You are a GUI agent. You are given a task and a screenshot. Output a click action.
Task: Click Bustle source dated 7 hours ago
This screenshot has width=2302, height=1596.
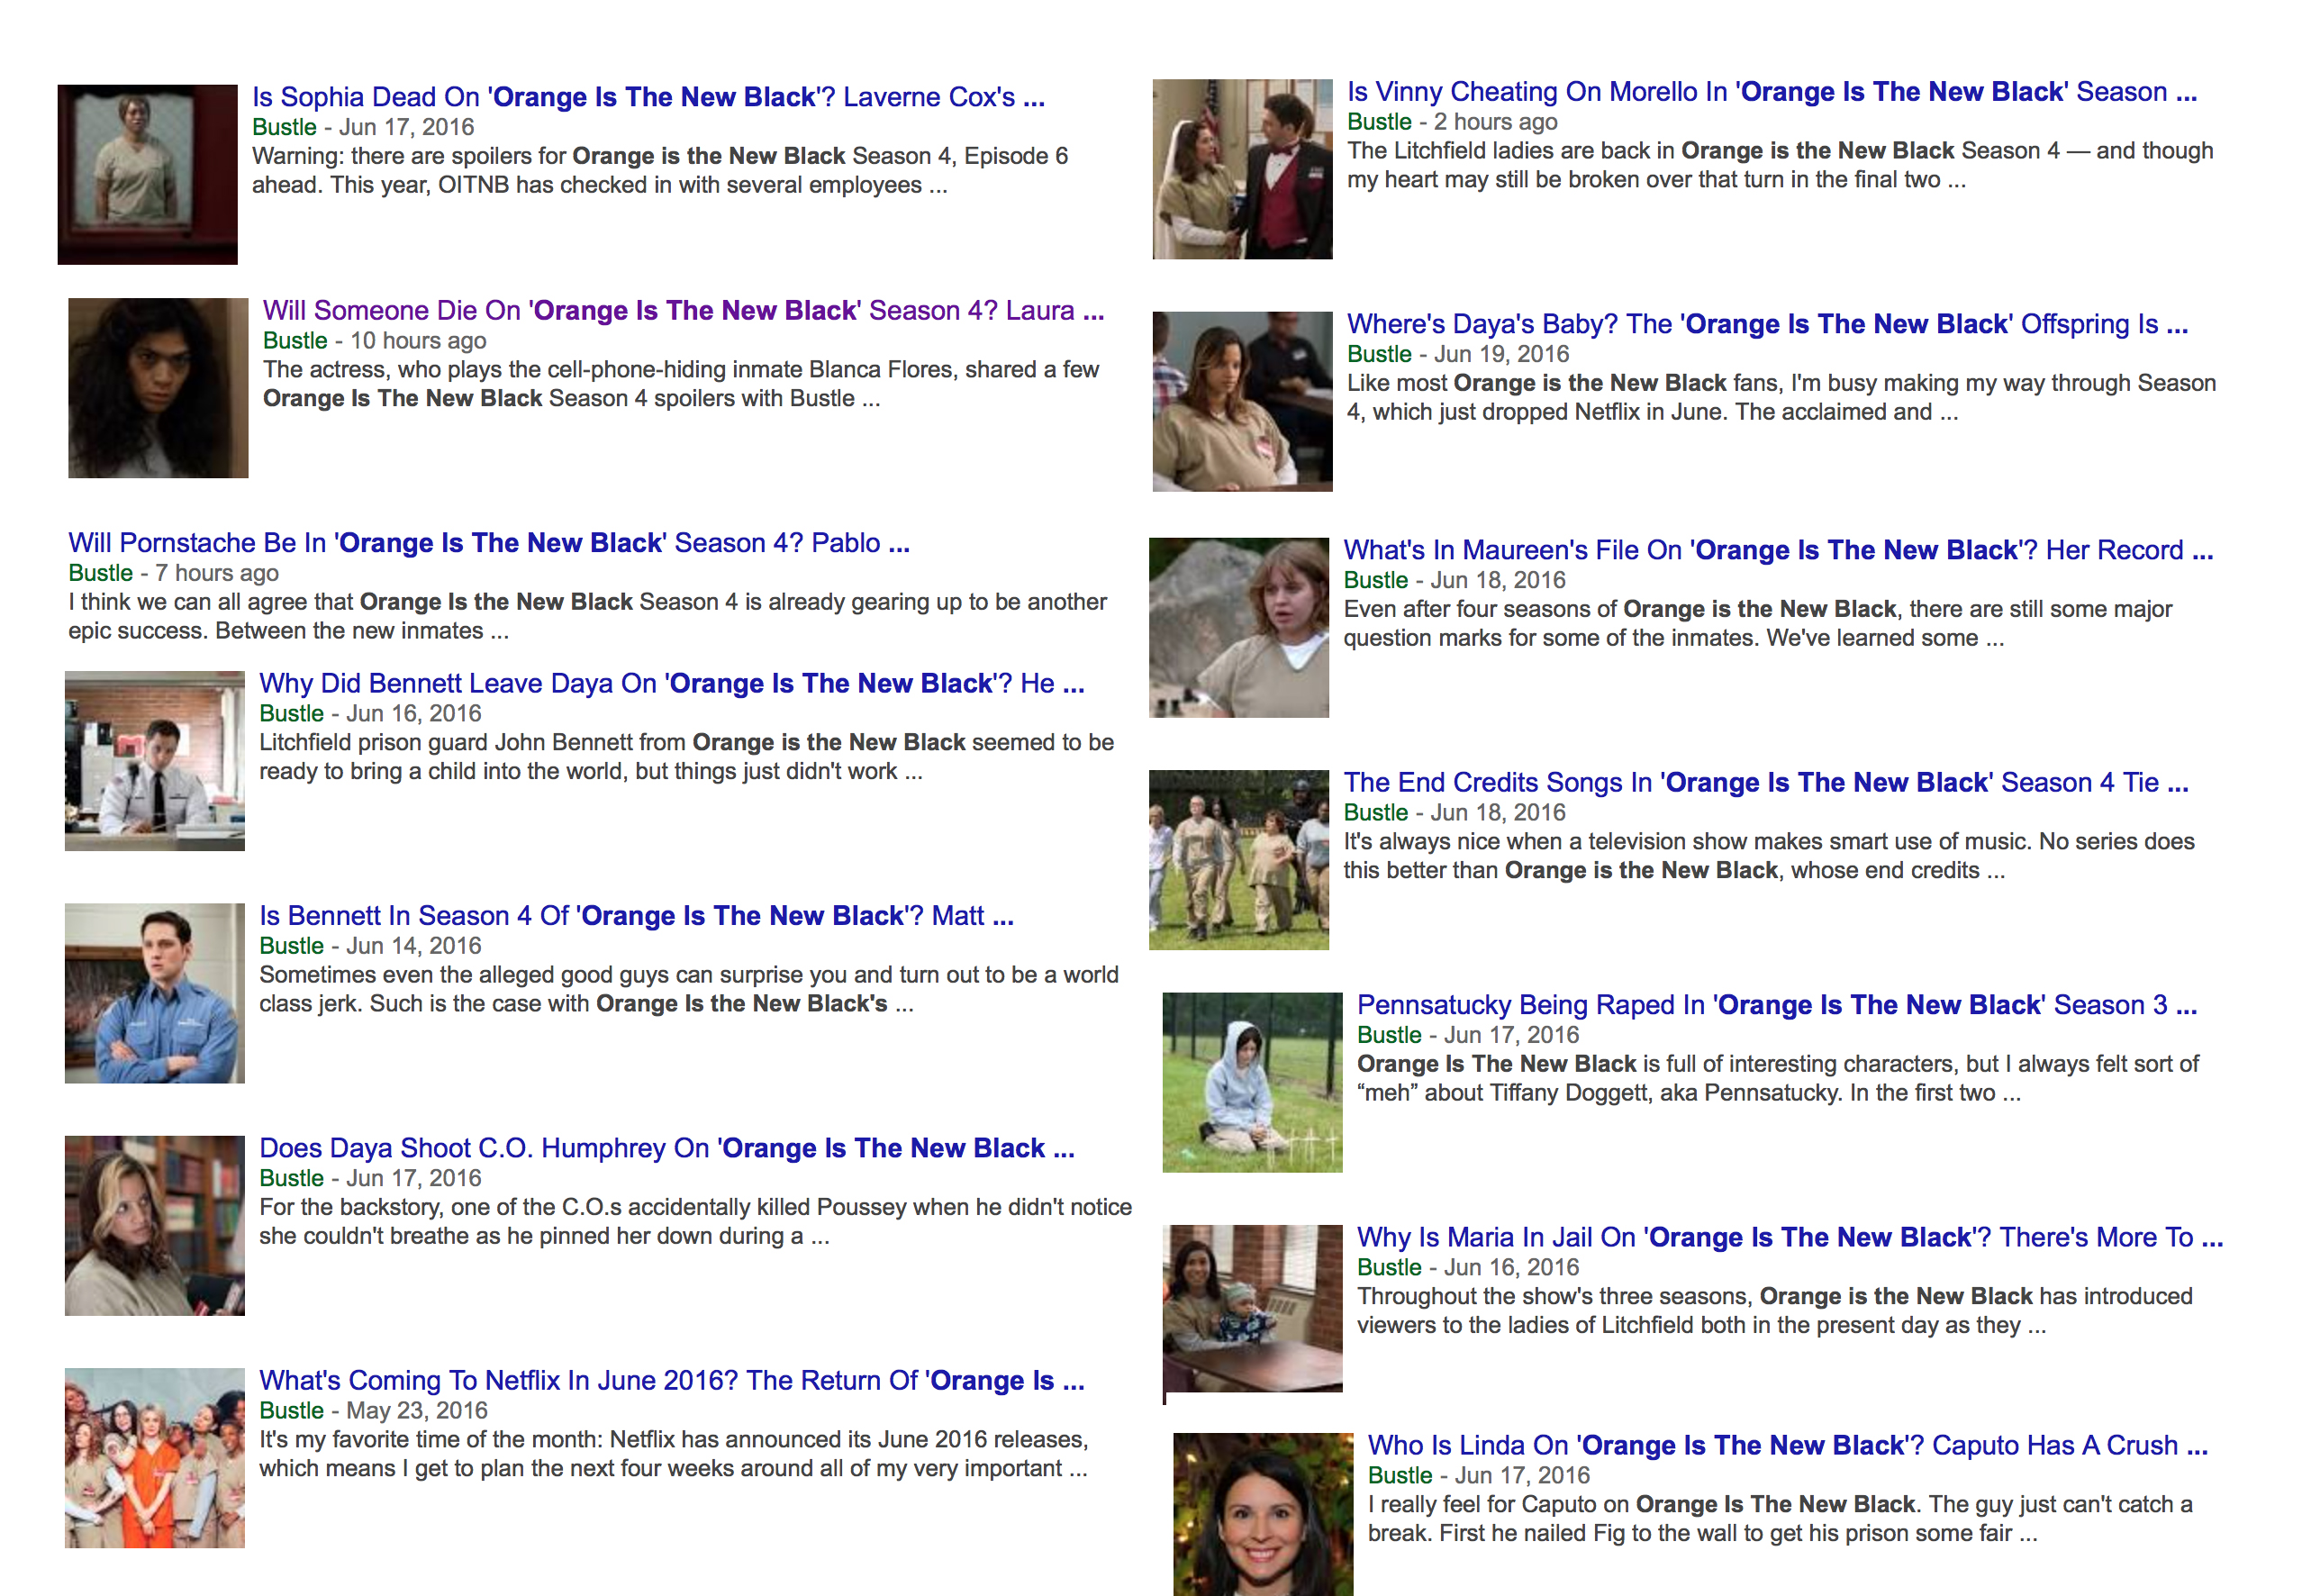pyautogui.click(x=100, y=573)
